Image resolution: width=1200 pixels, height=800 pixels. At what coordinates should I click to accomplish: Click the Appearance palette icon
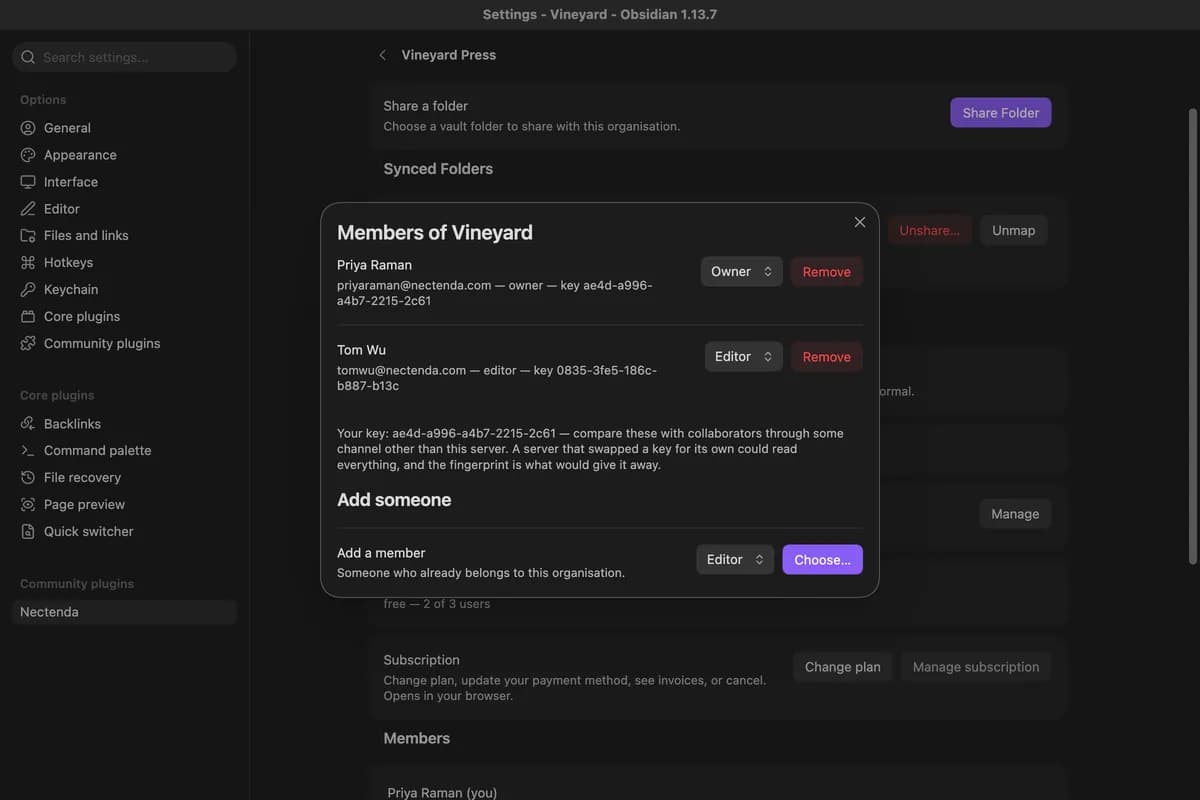pyautogui.click(x=28, y=155)
